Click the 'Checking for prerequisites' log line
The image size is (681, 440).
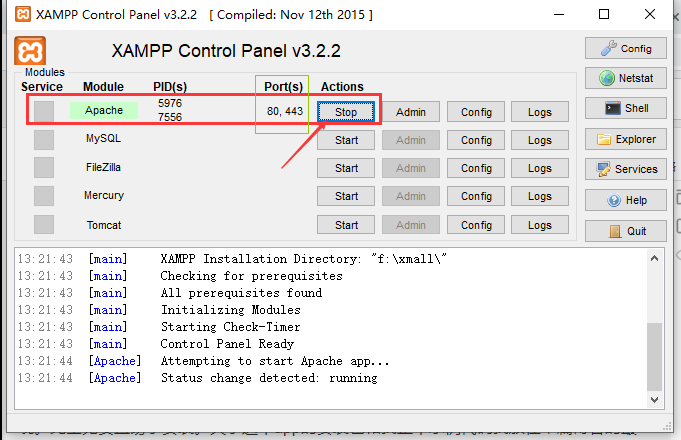[251, 276]
